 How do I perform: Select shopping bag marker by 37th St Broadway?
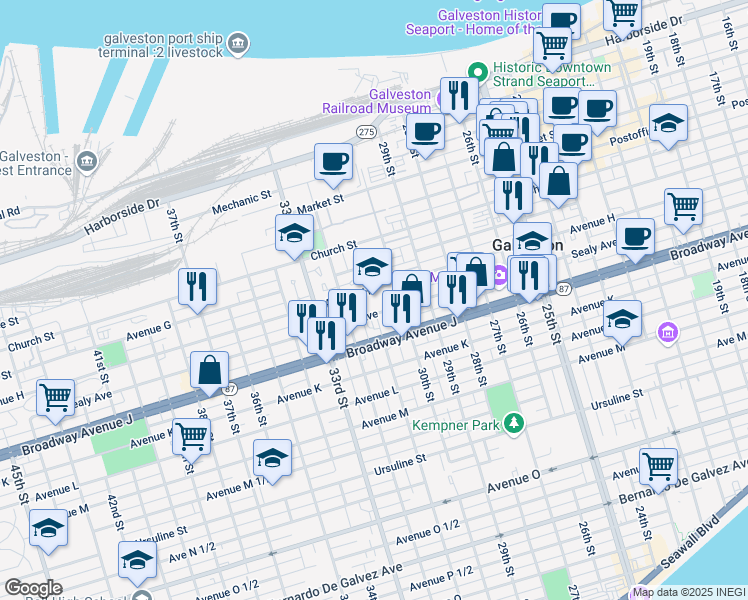209,374
